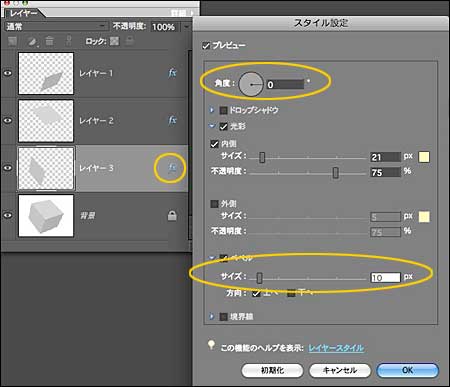Enable the ドロップシャドウ checkbox
The image size is (450, 387).
pyautogui.click(x=223, y=110)
